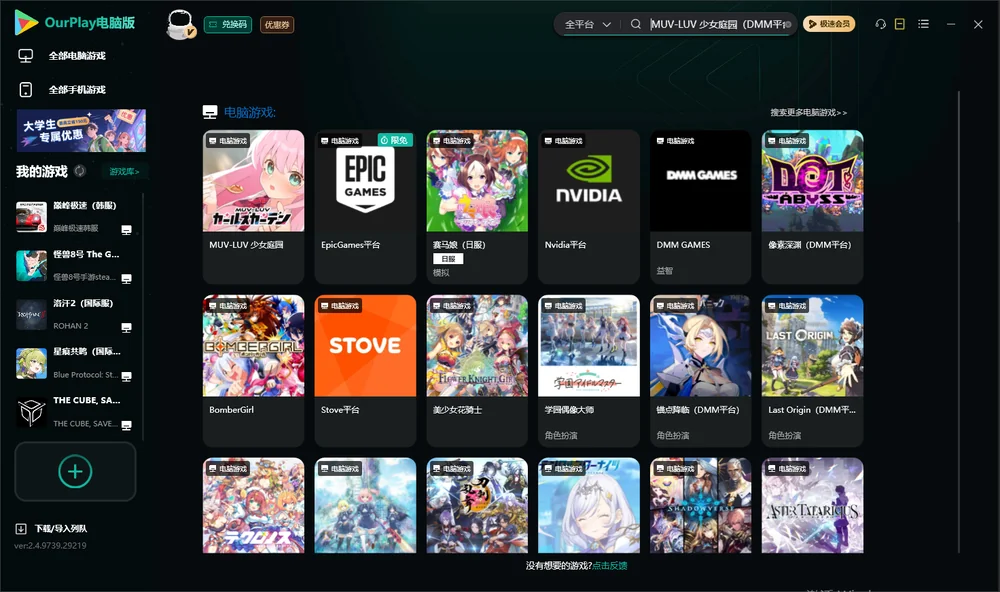Click PC icon beside THE CUBE, SAVE
This screenshot has height=592, width=1000.
point(126,425)
